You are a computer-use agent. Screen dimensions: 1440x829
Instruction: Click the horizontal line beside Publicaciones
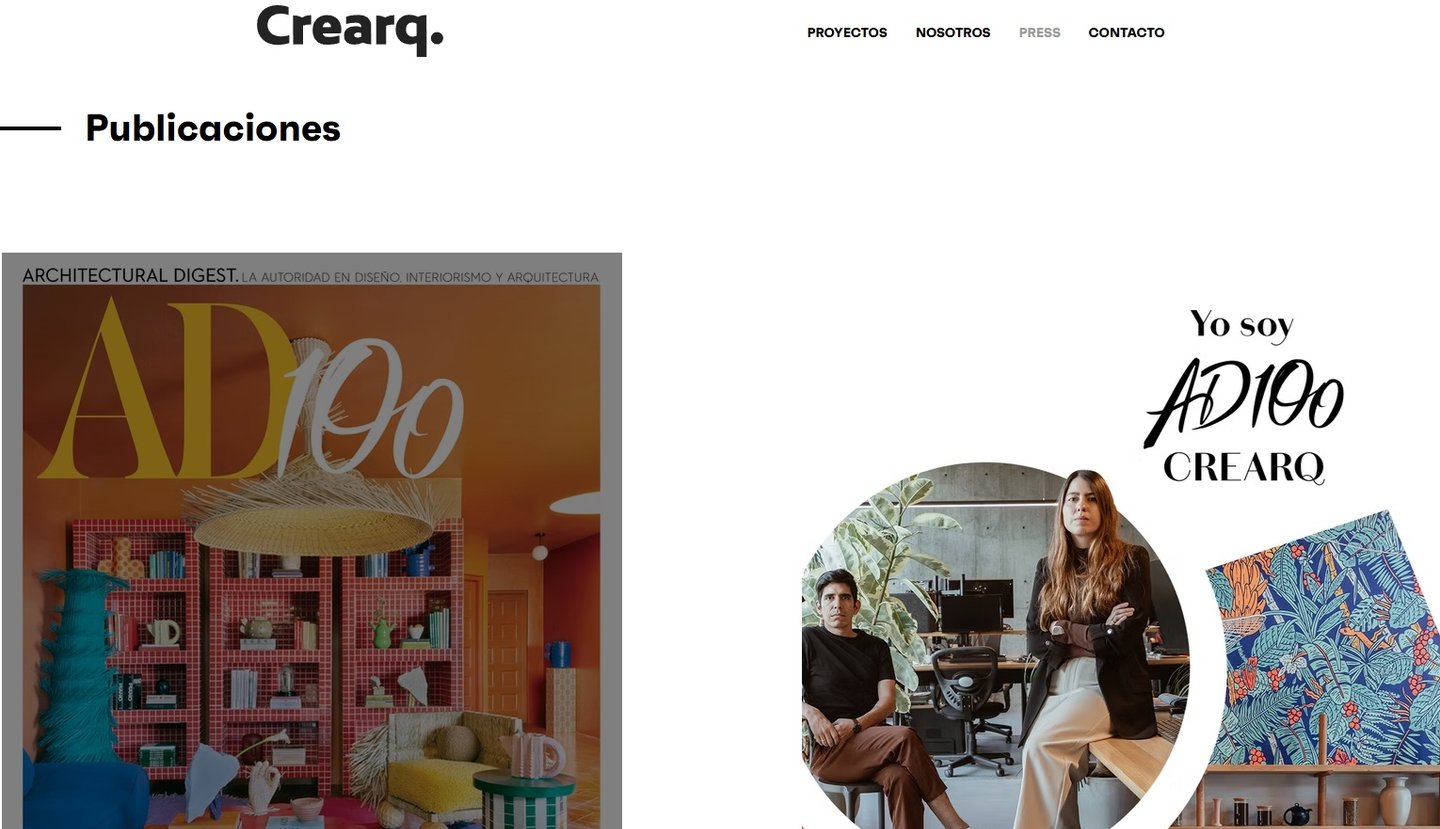[x=30, y=128]
